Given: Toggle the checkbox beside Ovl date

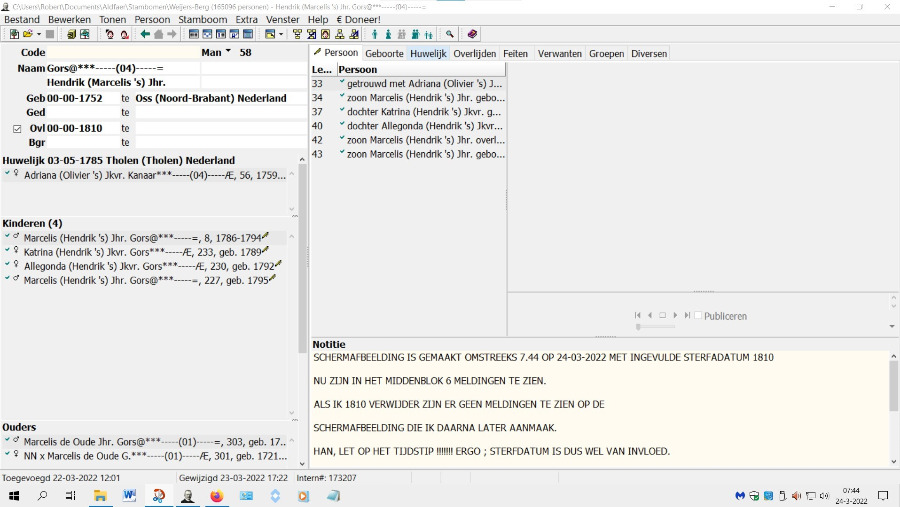Looking at the screenshot, I should [x=17, y=128].
